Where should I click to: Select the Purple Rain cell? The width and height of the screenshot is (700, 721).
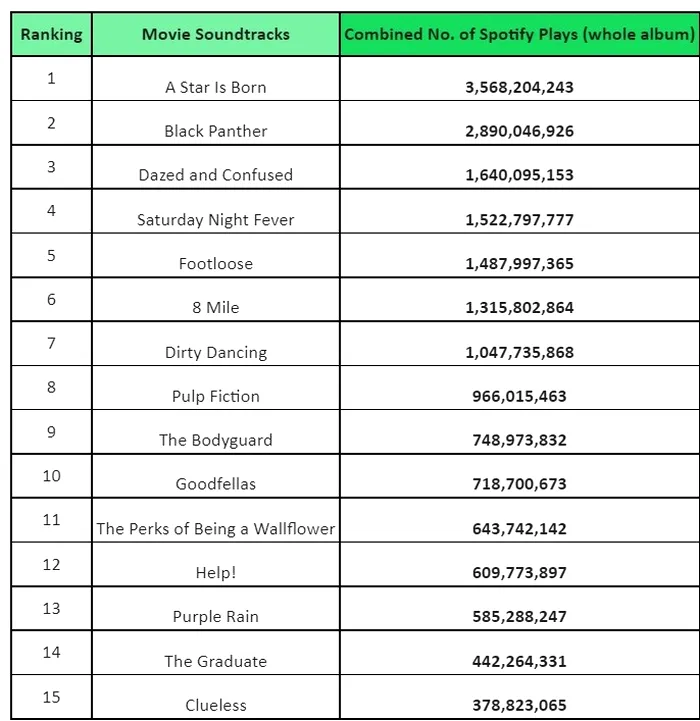[x=215, y=617]
